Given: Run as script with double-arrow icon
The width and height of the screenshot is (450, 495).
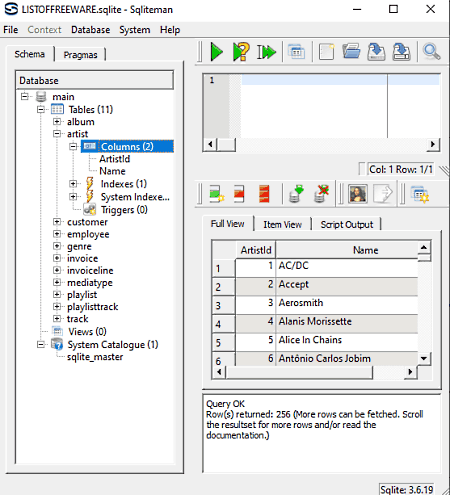Looking at the screenshot, I should coord(266,52).
